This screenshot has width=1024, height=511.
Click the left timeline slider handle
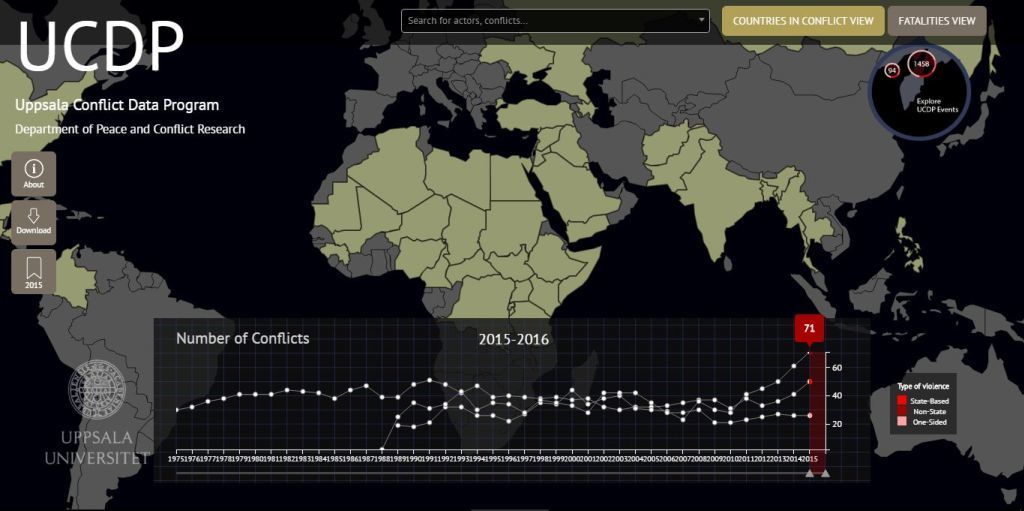809,473
